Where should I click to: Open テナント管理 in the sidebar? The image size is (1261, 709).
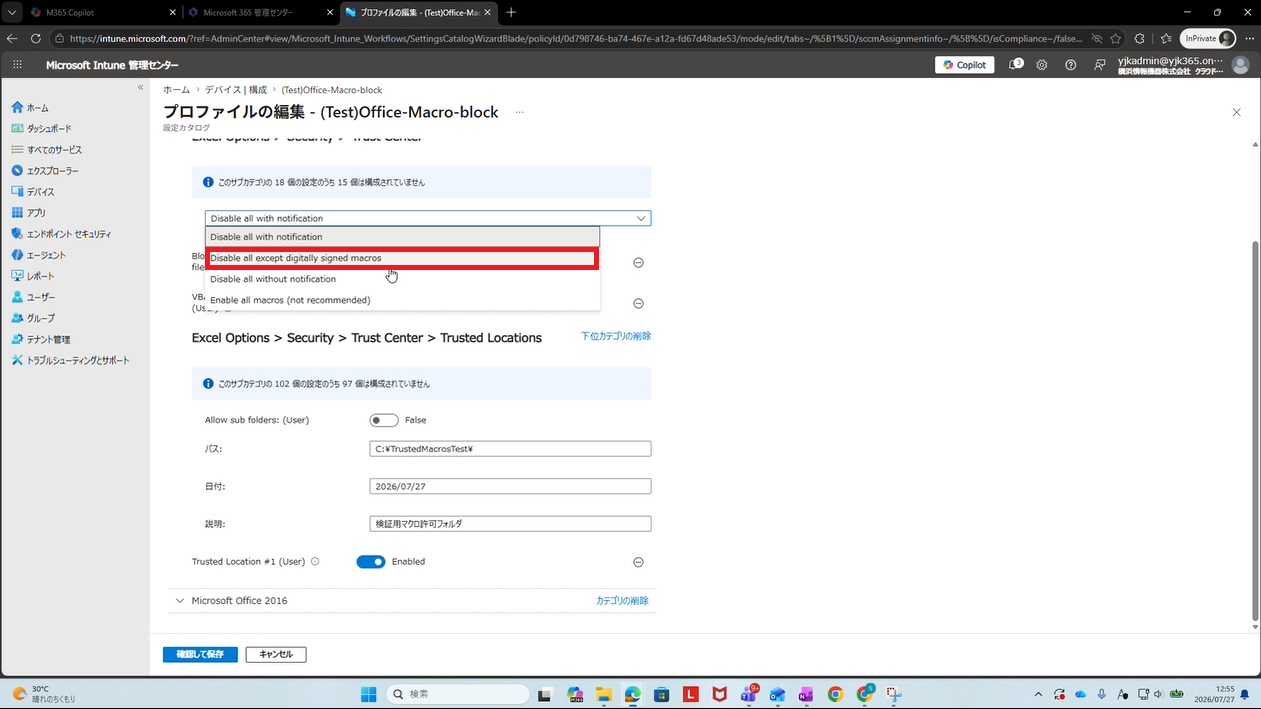(40, 339)
